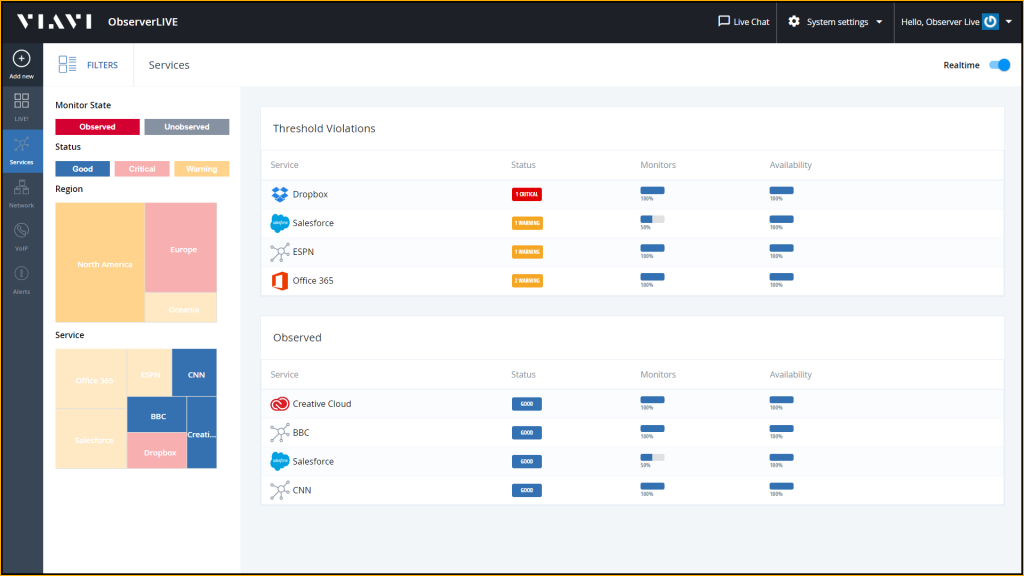The width and height of the screenshot is (1024, 576).
Task: Select the Salesforce tile in Service treemap
Action: point(91,439)
